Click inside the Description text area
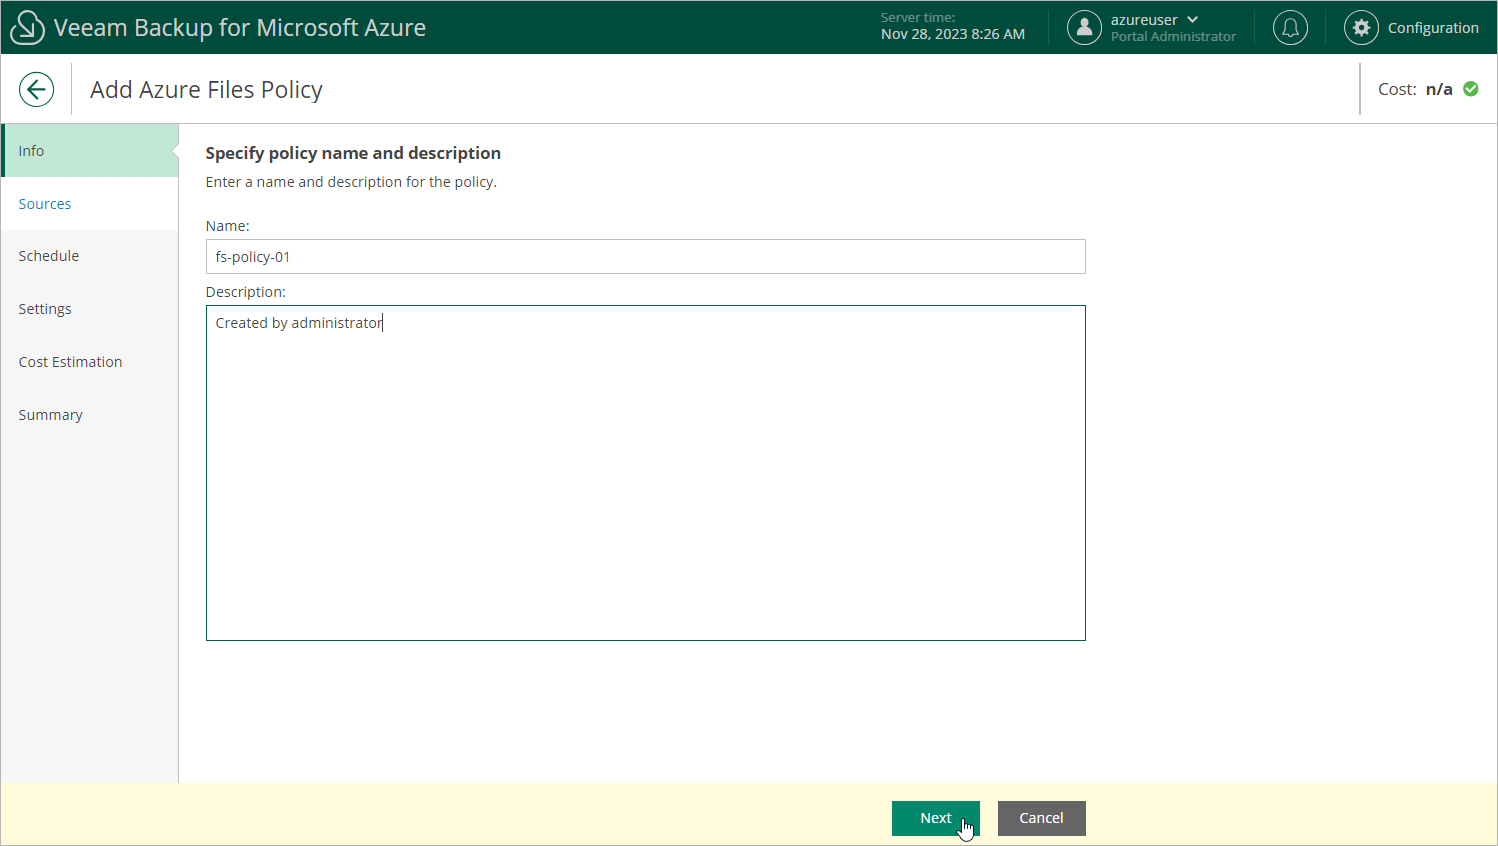 [x=645, y=473]
